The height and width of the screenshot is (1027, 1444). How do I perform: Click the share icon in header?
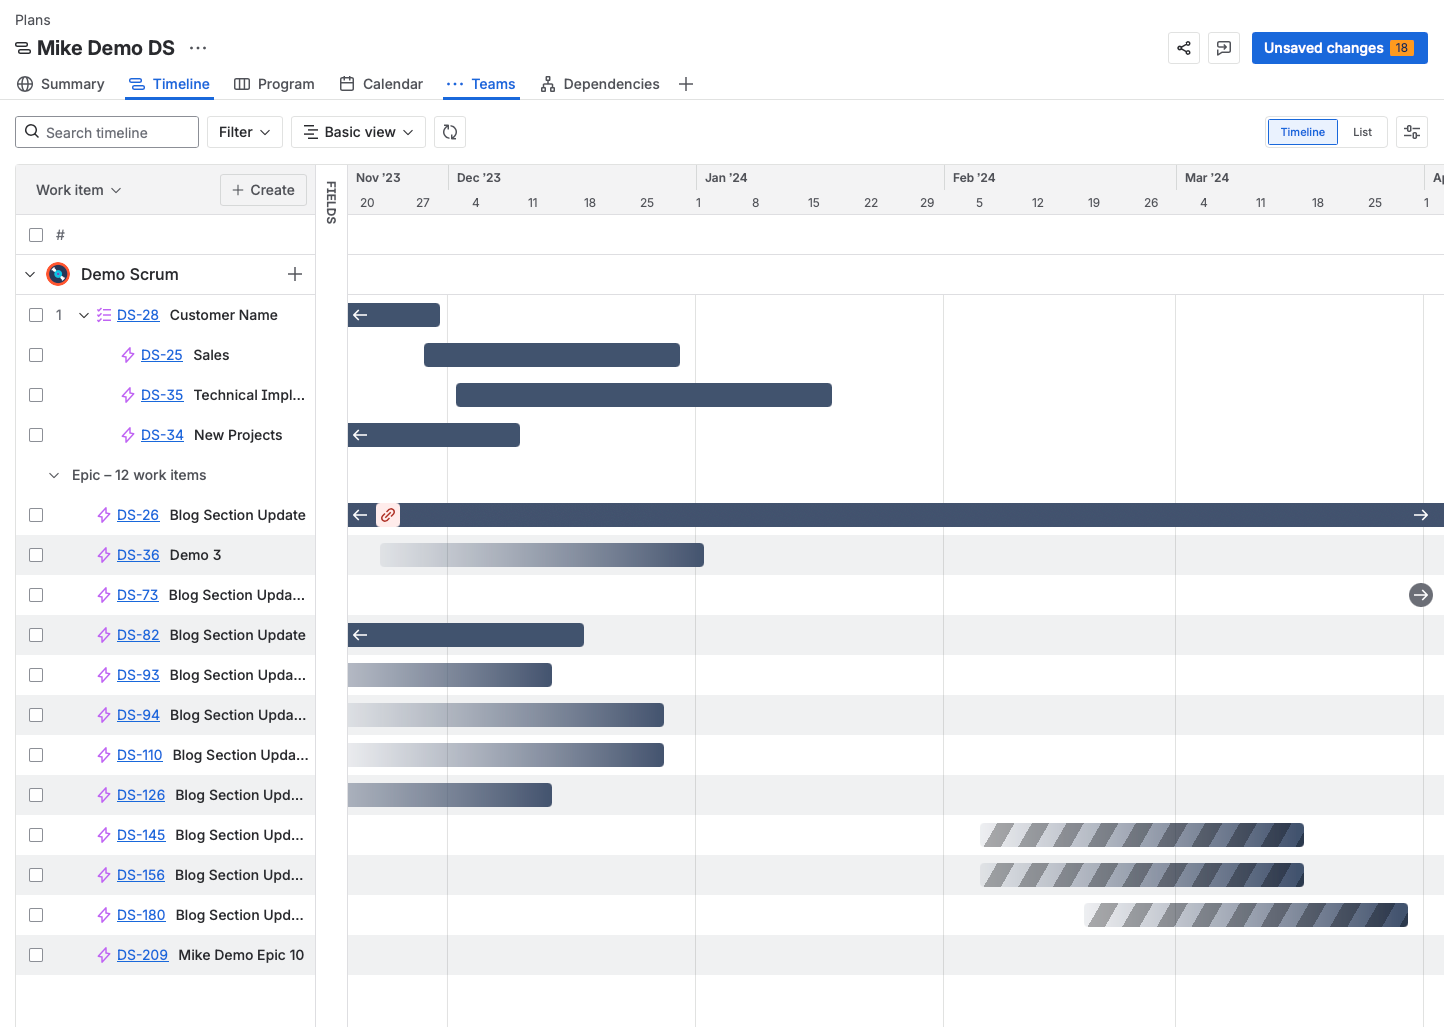[x=1184, y=48]
